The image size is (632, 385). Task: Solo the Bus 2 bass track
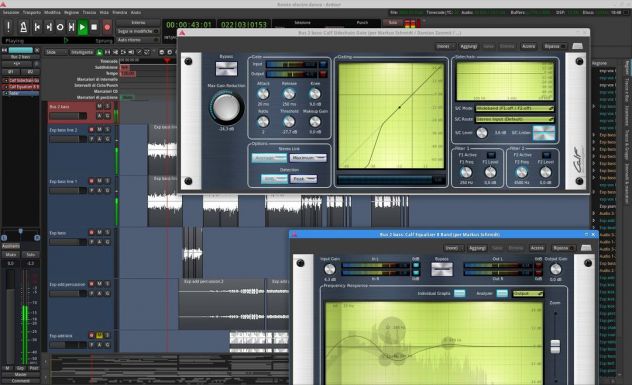108,106
